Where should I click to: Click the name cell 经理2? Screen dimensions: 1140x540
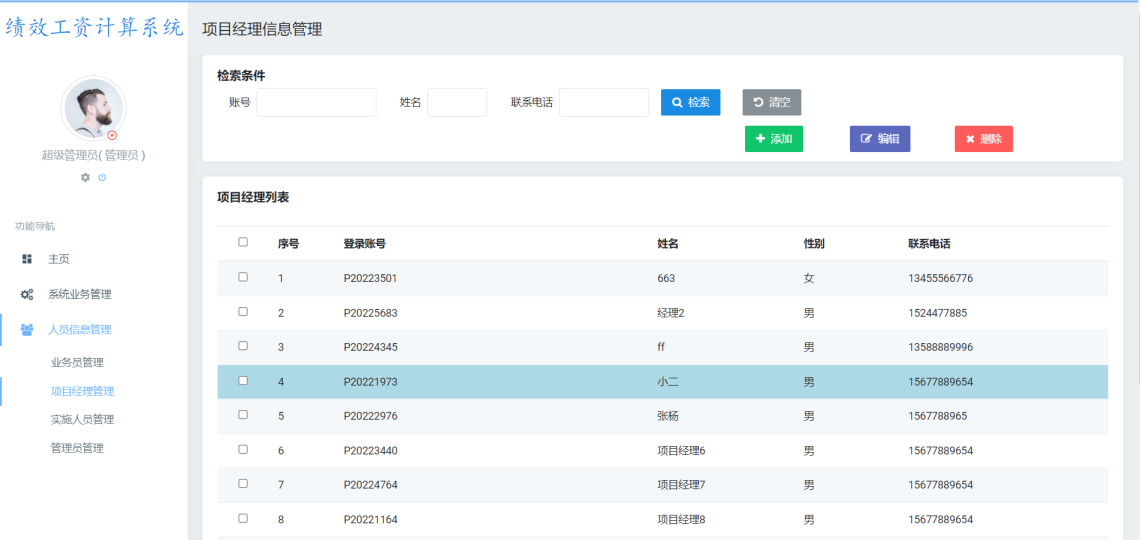[670, 313]
